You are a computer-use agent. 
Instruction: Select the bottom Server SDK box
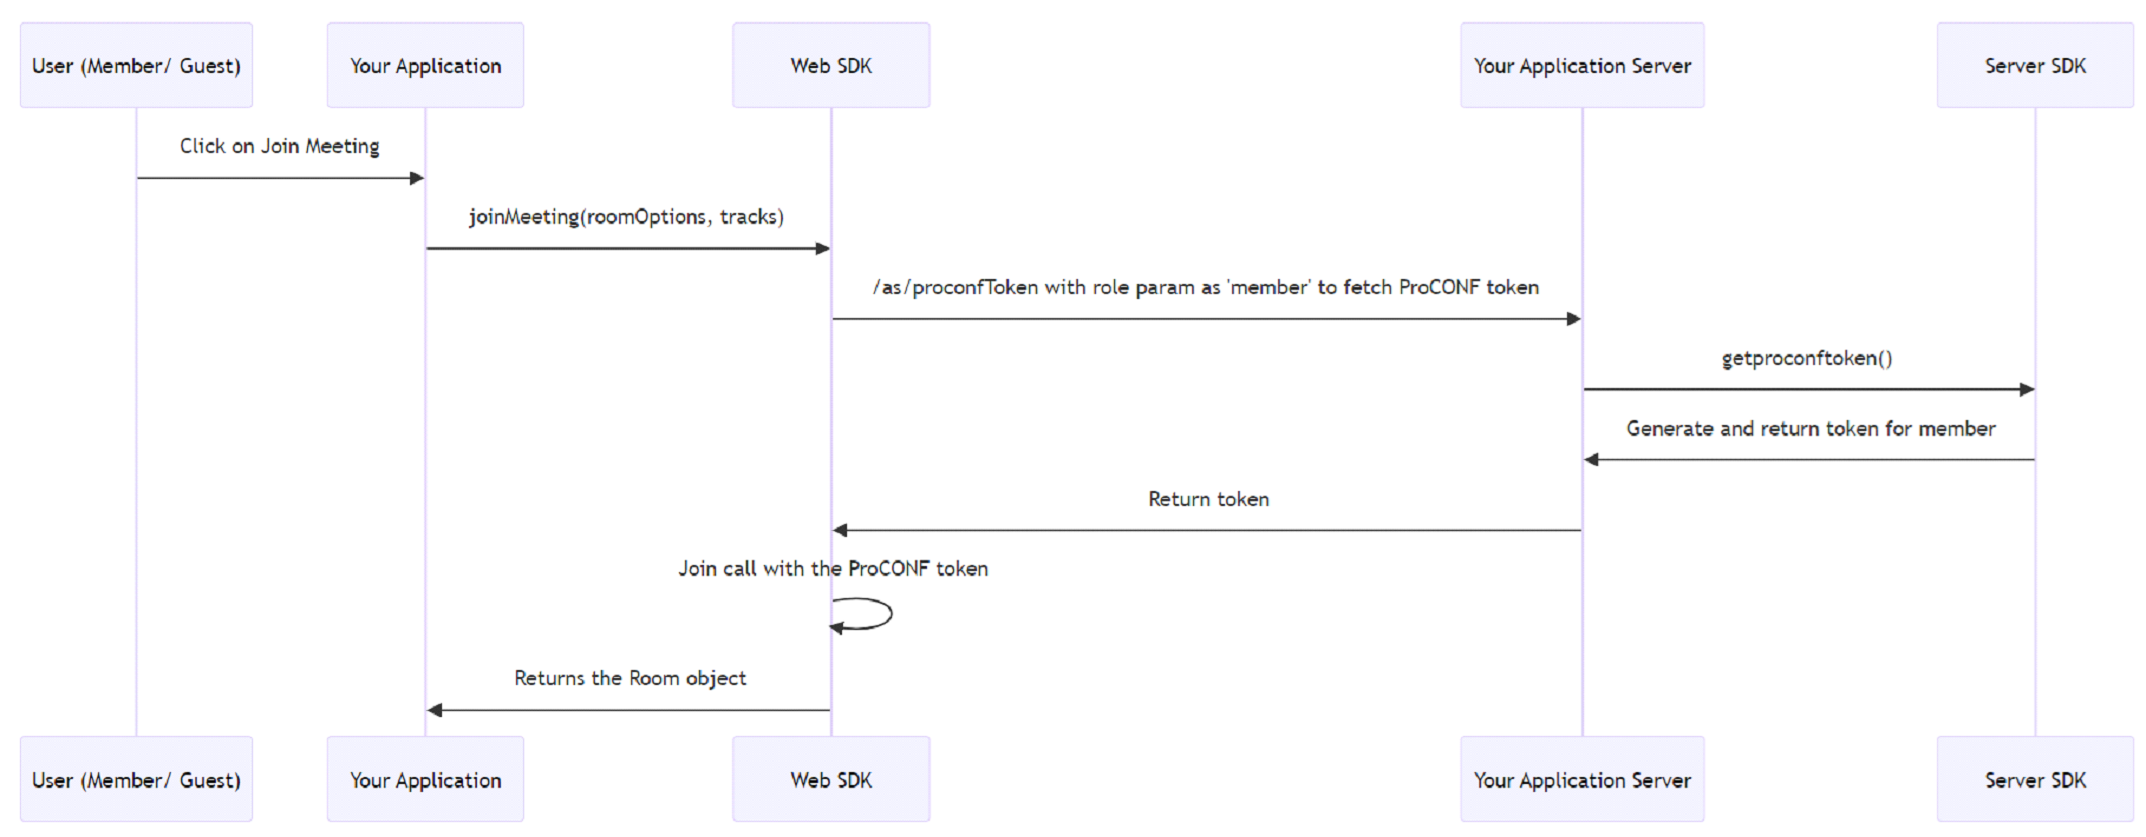pyautogui.click(x=2035, y=780)
